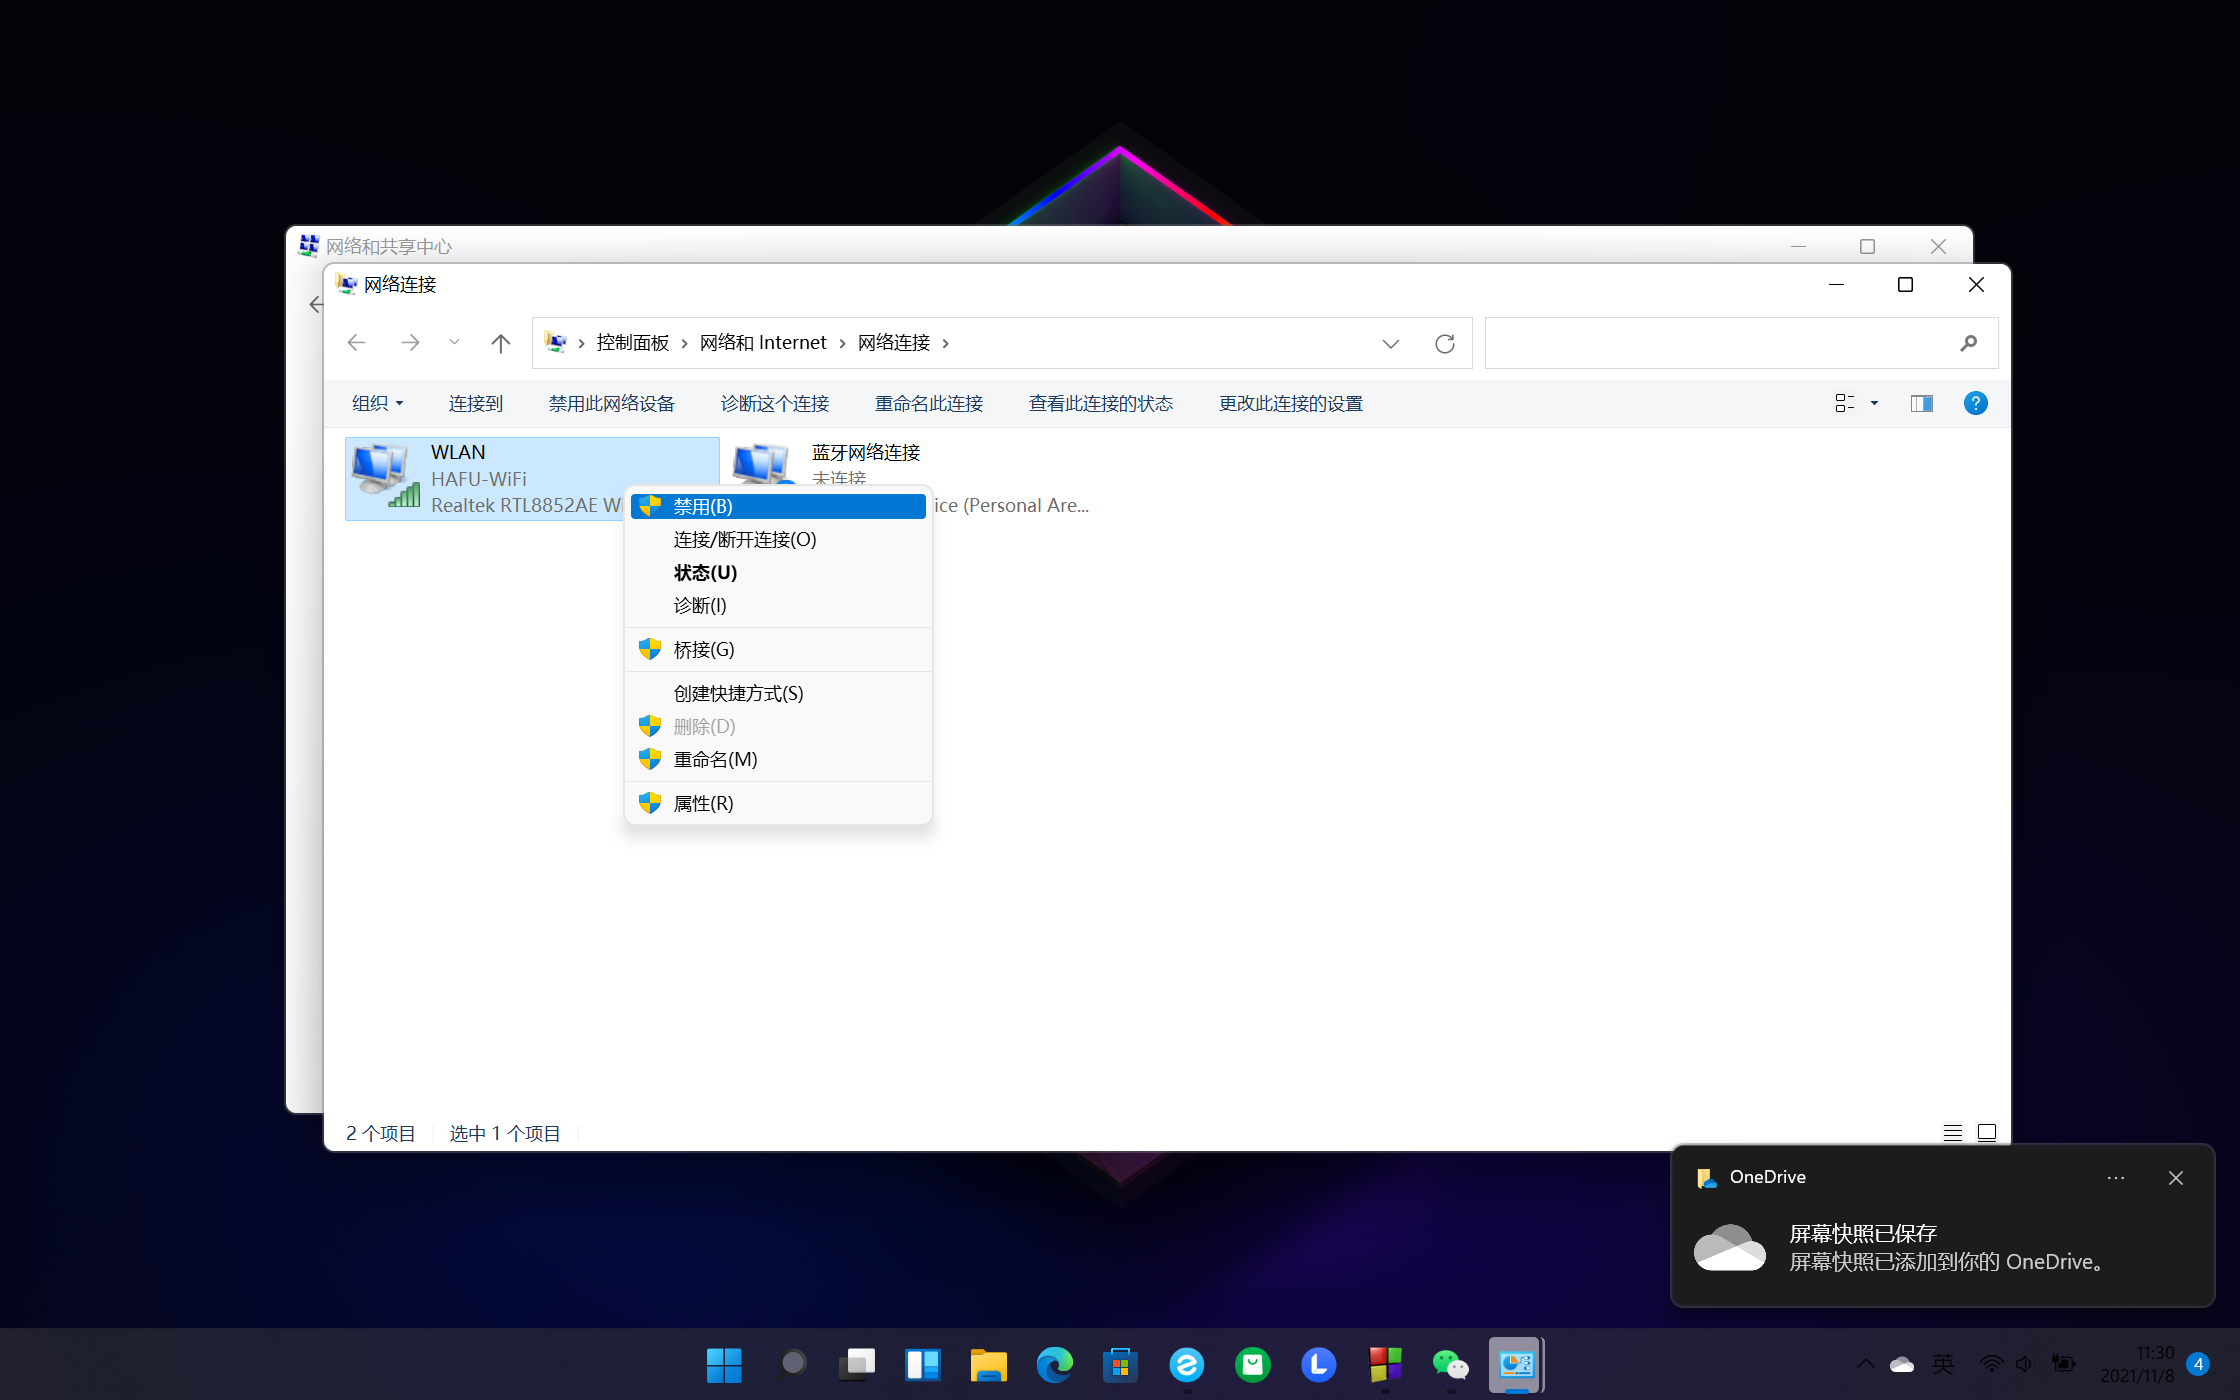2240x1400 pixels.
Task: Switch to large icons view in status bar
Action: pyautogui.click(x=1986, y=1132)
